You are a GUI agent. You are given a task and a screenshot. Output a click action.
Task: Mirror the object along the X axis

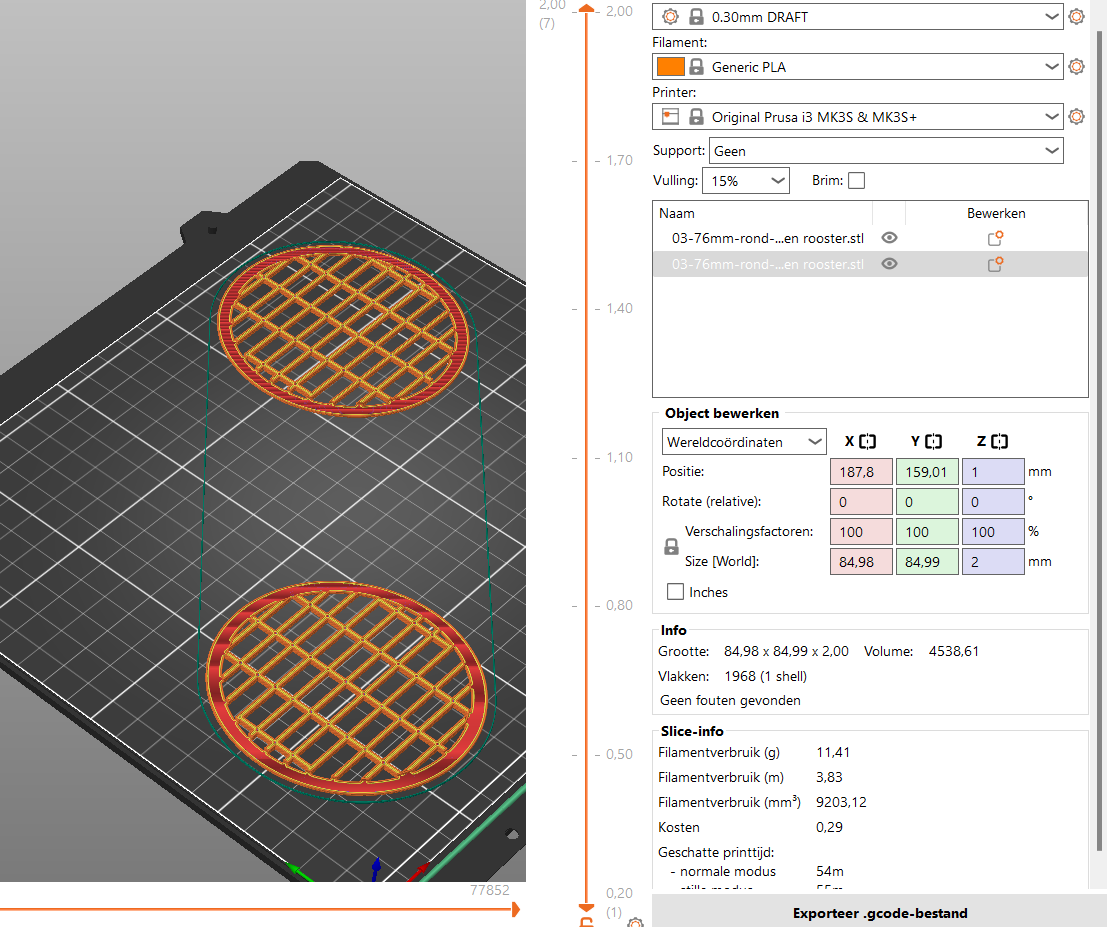coord(867,441)
